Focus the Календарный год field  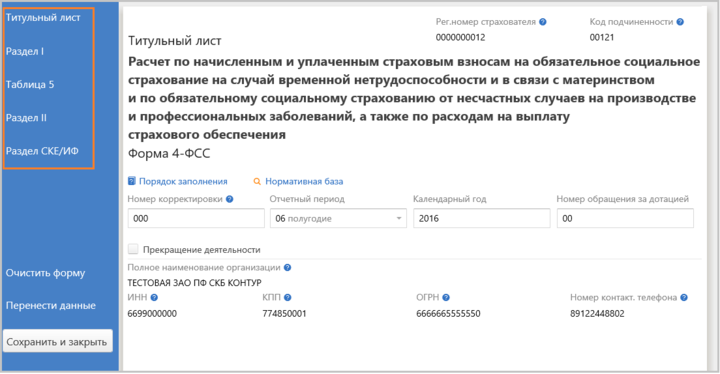pyautogui.click(x=481, y=218)
